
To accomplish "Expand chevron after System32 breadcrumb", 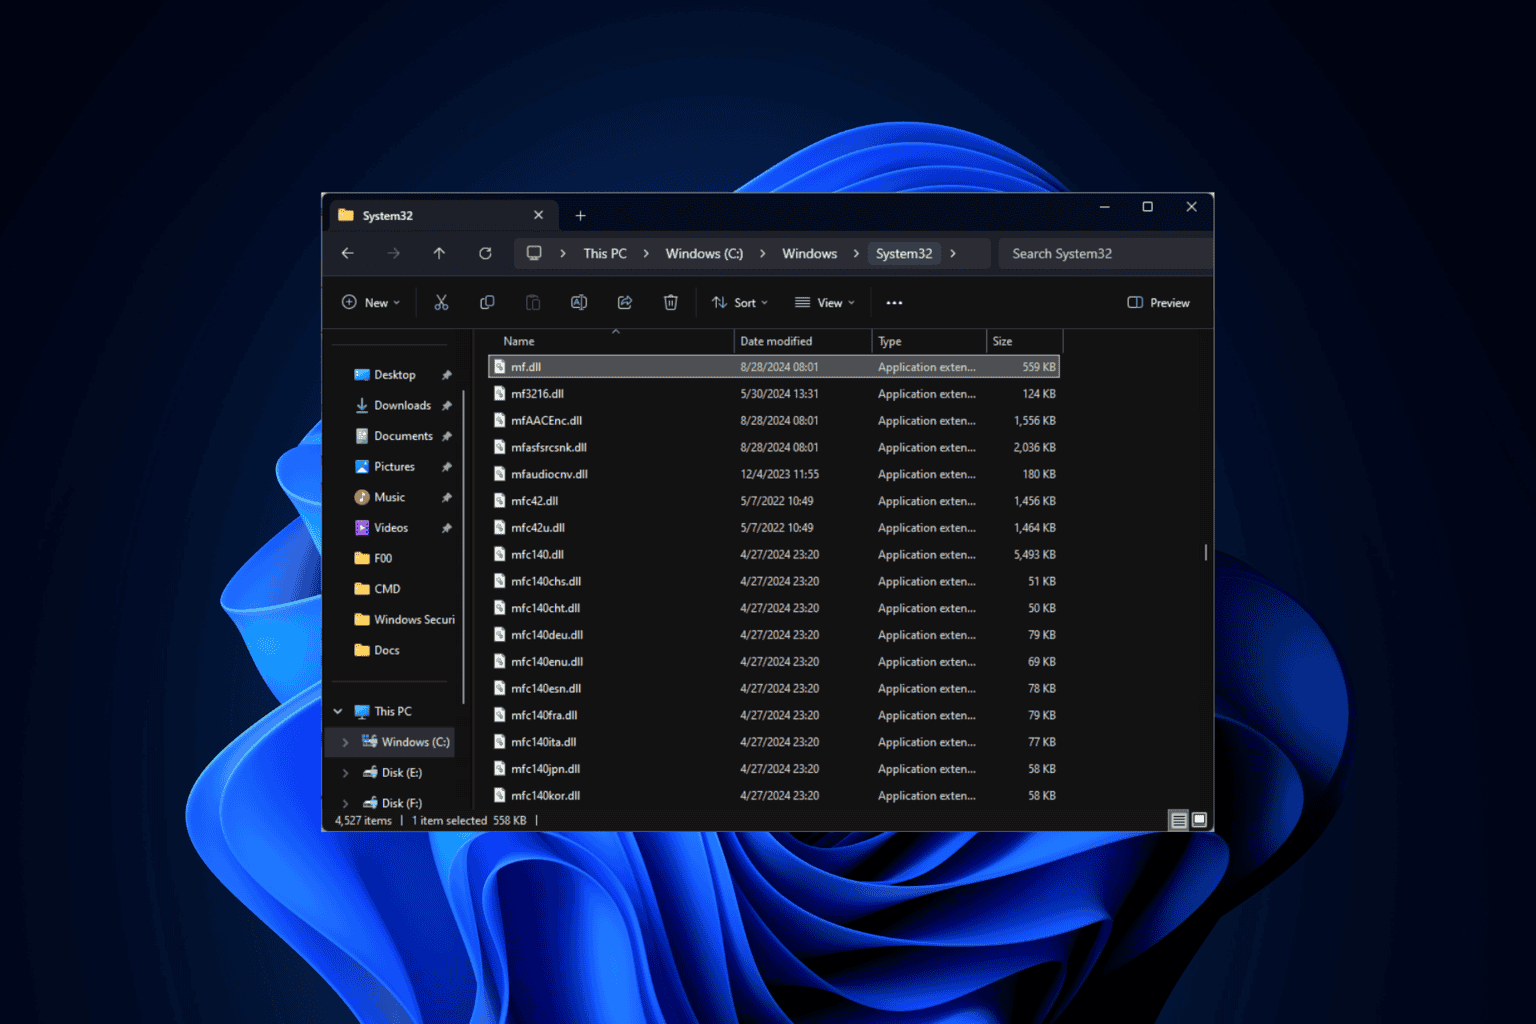I will point(953,254).
